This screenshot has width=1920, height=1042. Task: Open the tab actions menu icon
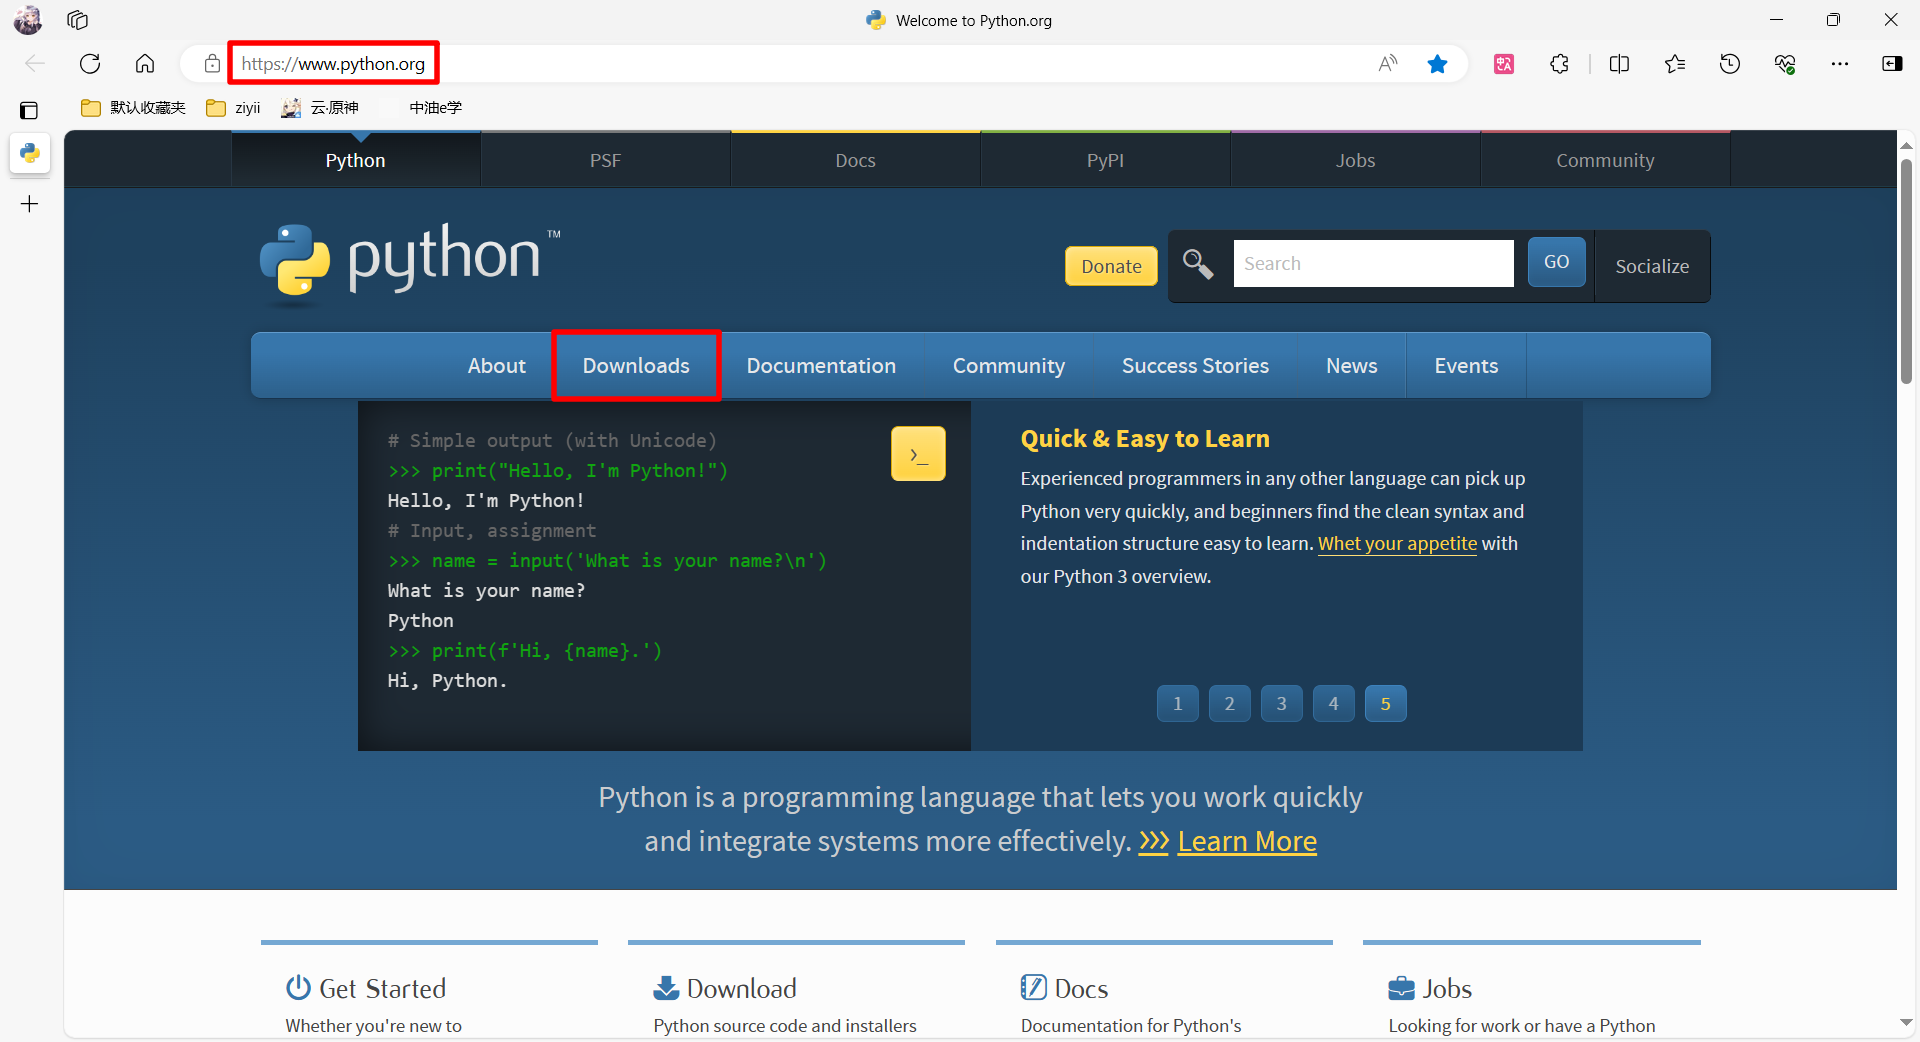pos(29,110)
